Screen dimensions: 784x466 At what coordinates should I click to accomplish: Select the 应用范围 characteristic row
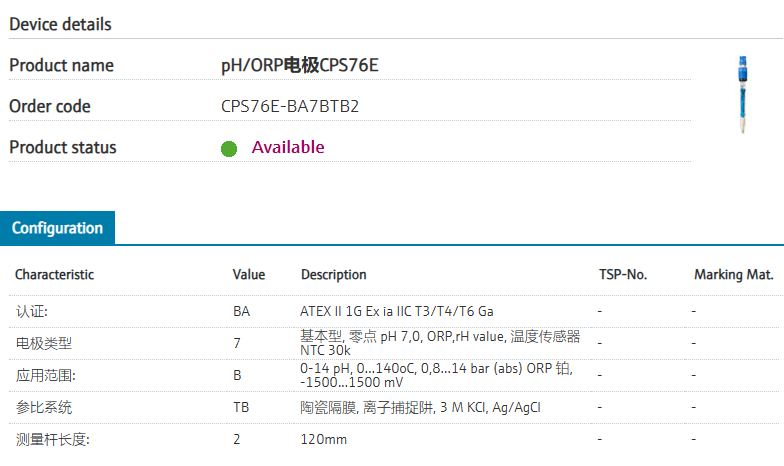pos(394,376)
